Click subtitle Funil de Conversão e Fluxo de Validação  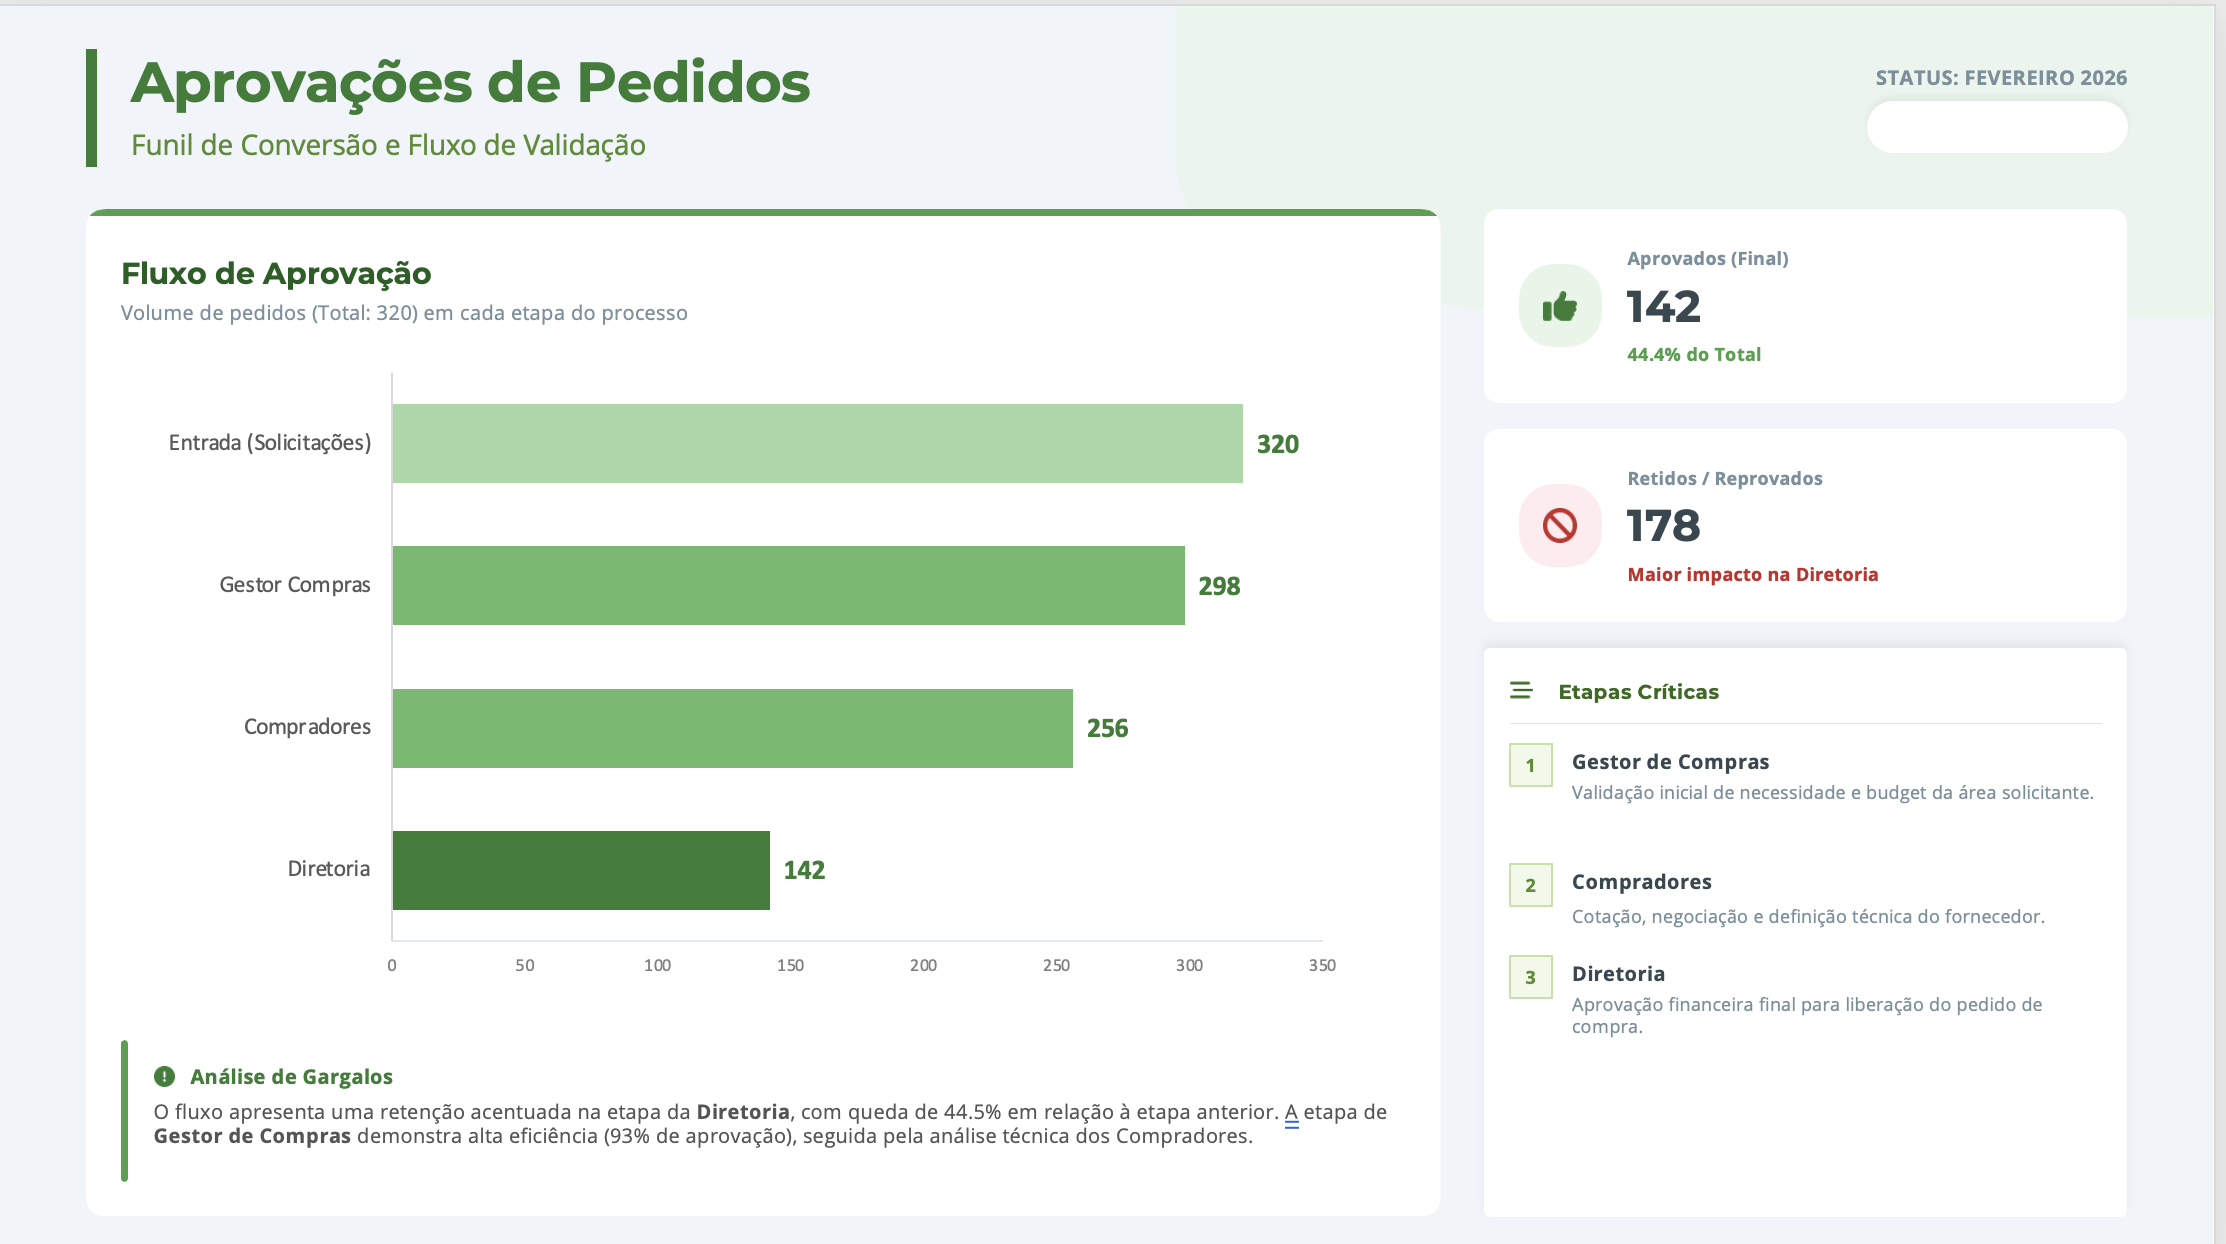click(388, 145)
